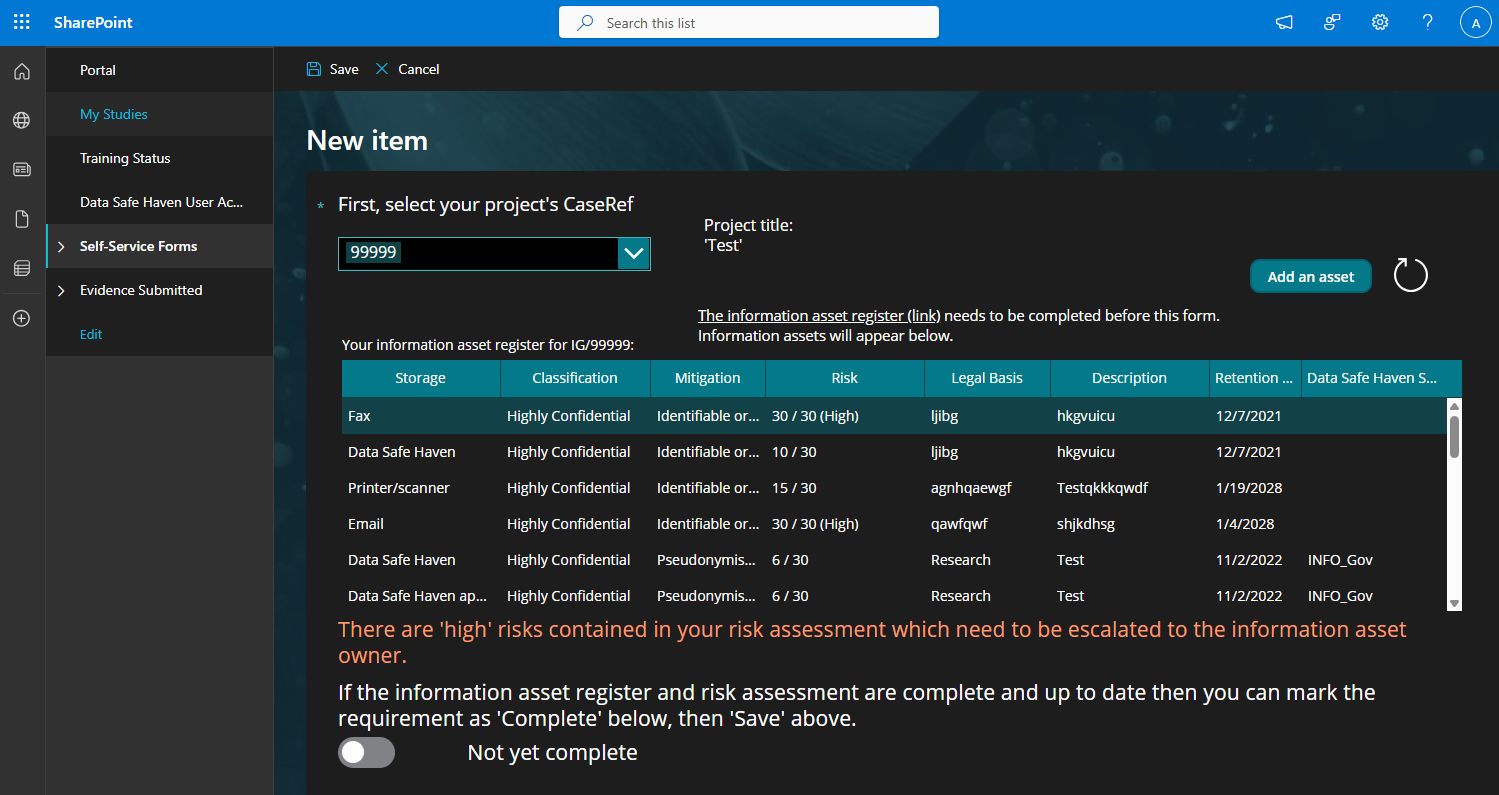
Task: Open My Studies navigation item
Action: tap(114, 114)
